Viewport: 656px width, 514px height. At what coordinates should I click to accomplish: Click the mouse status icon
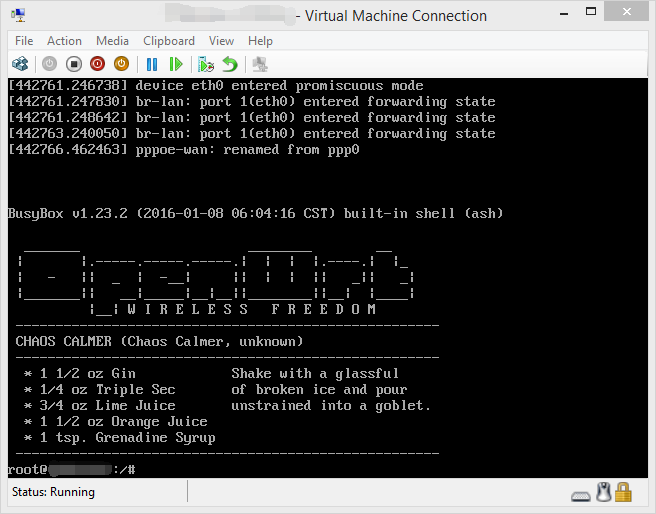603,492
